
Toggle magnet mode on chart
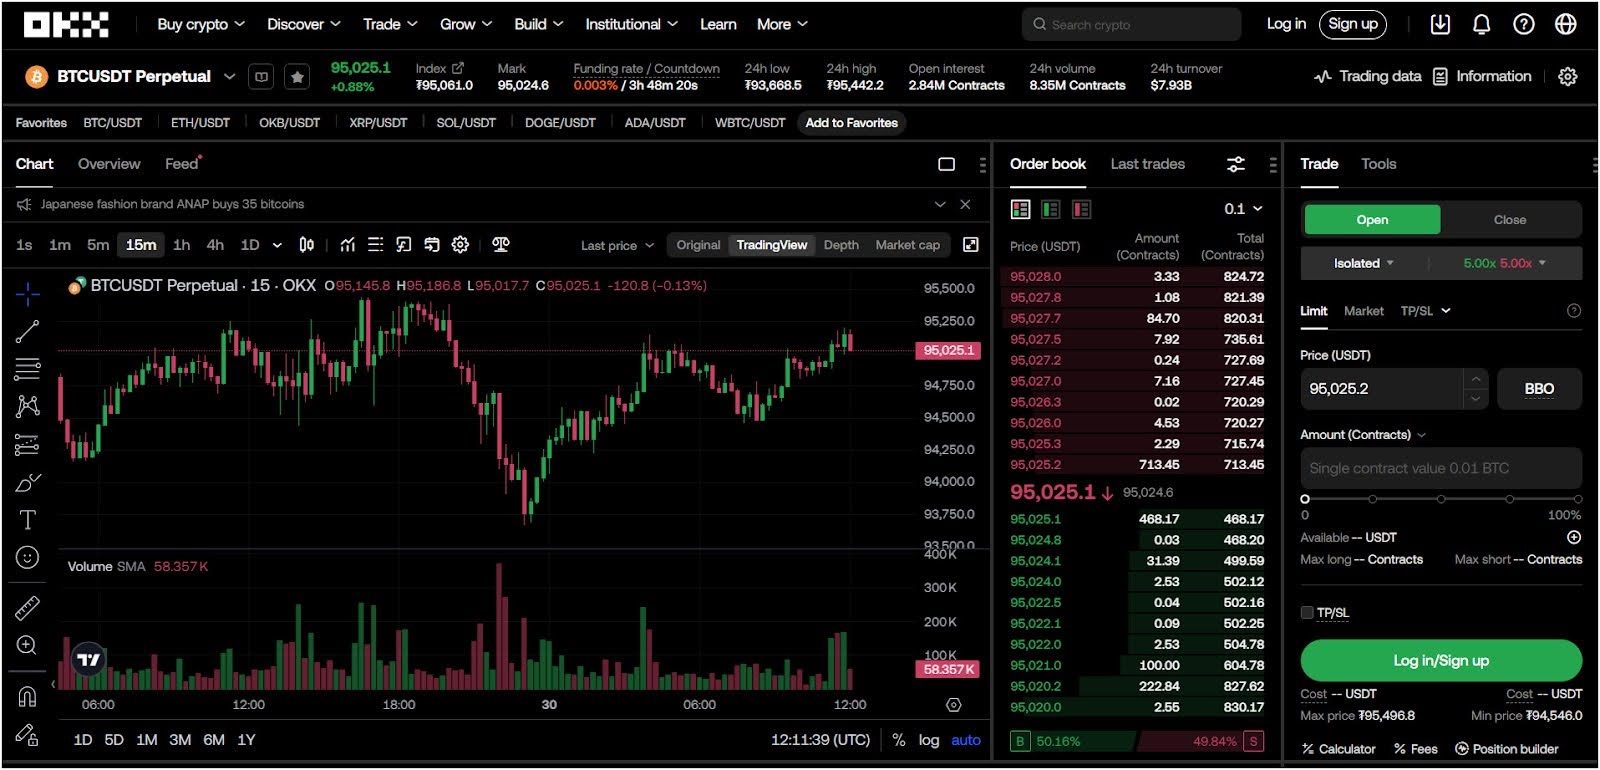pyautogui.click(x=28, y=696)
